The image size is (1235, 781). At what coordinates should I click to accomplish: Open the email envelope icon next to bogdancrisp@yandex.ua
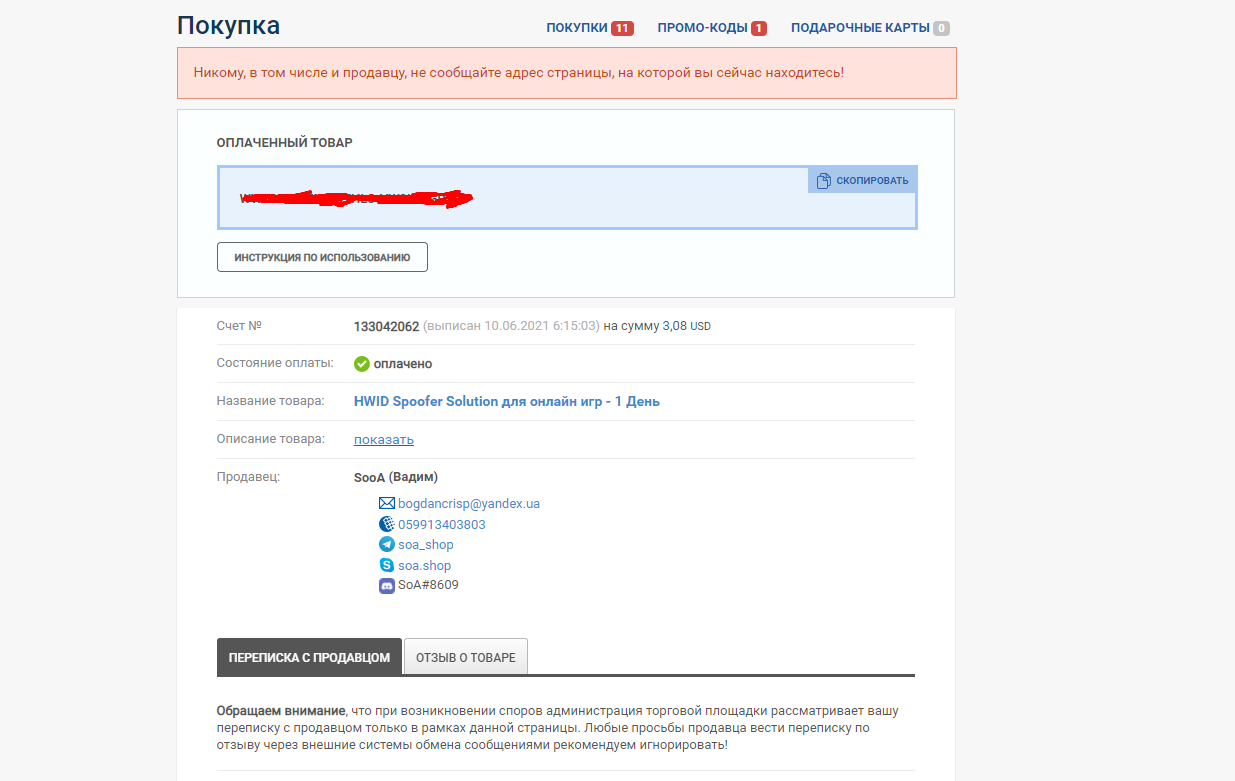tap(386, 503)
